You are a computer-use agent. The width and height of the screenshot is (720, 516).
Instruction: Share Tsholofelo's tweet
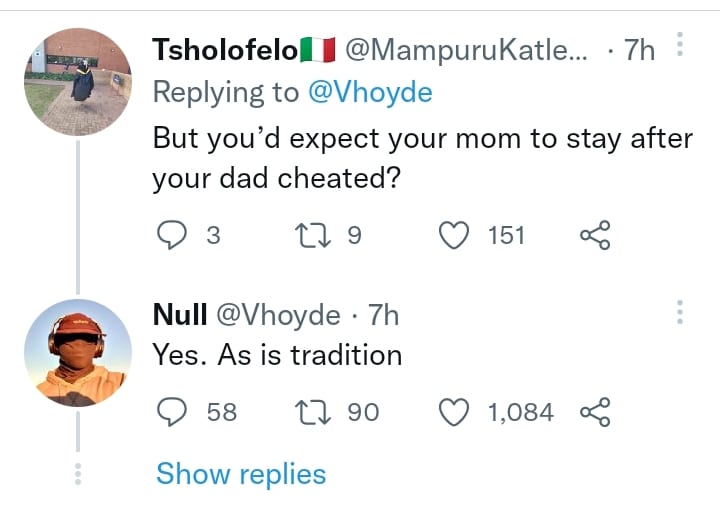point(594,235)
